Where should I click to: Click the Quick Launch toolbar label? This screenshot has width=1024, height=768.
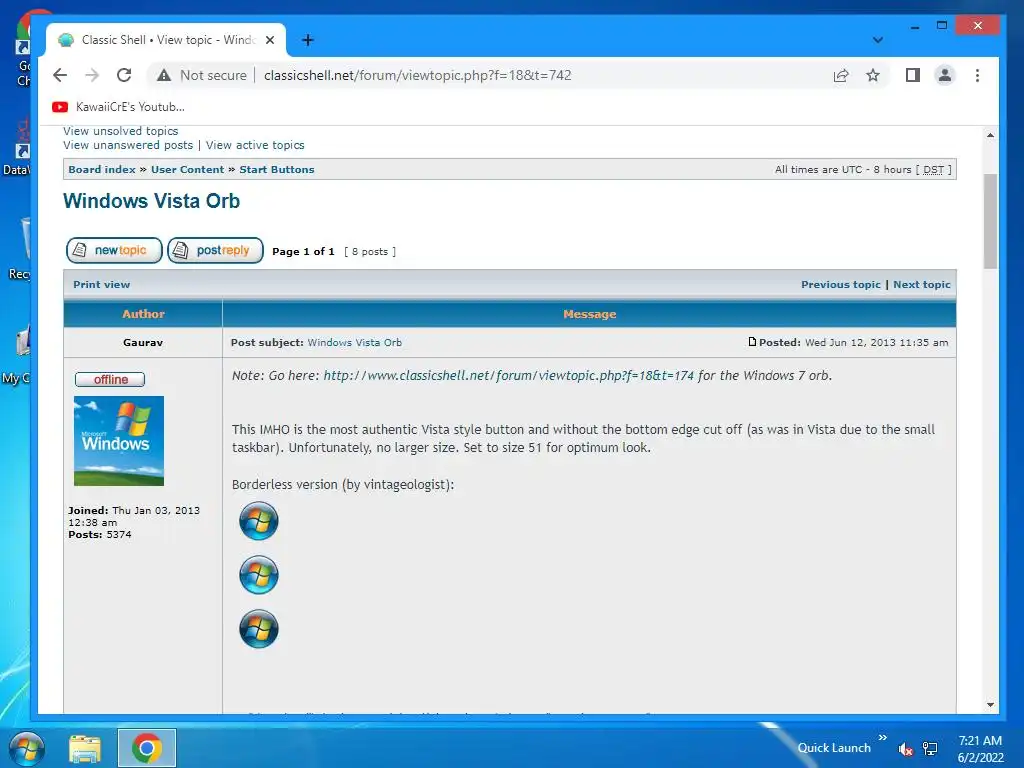tap(834, 748)
